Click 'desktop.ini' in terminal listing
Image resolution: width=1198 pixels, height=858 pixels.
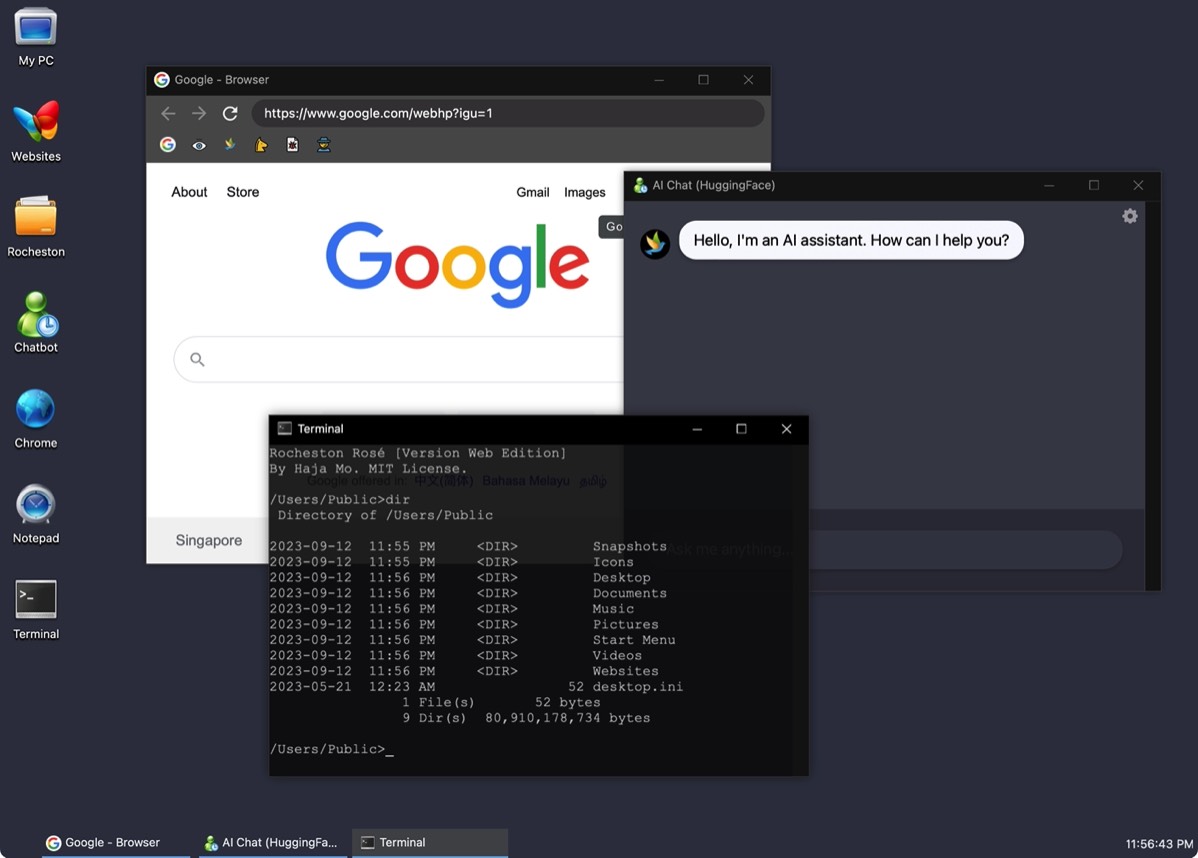tap(637, 687)
